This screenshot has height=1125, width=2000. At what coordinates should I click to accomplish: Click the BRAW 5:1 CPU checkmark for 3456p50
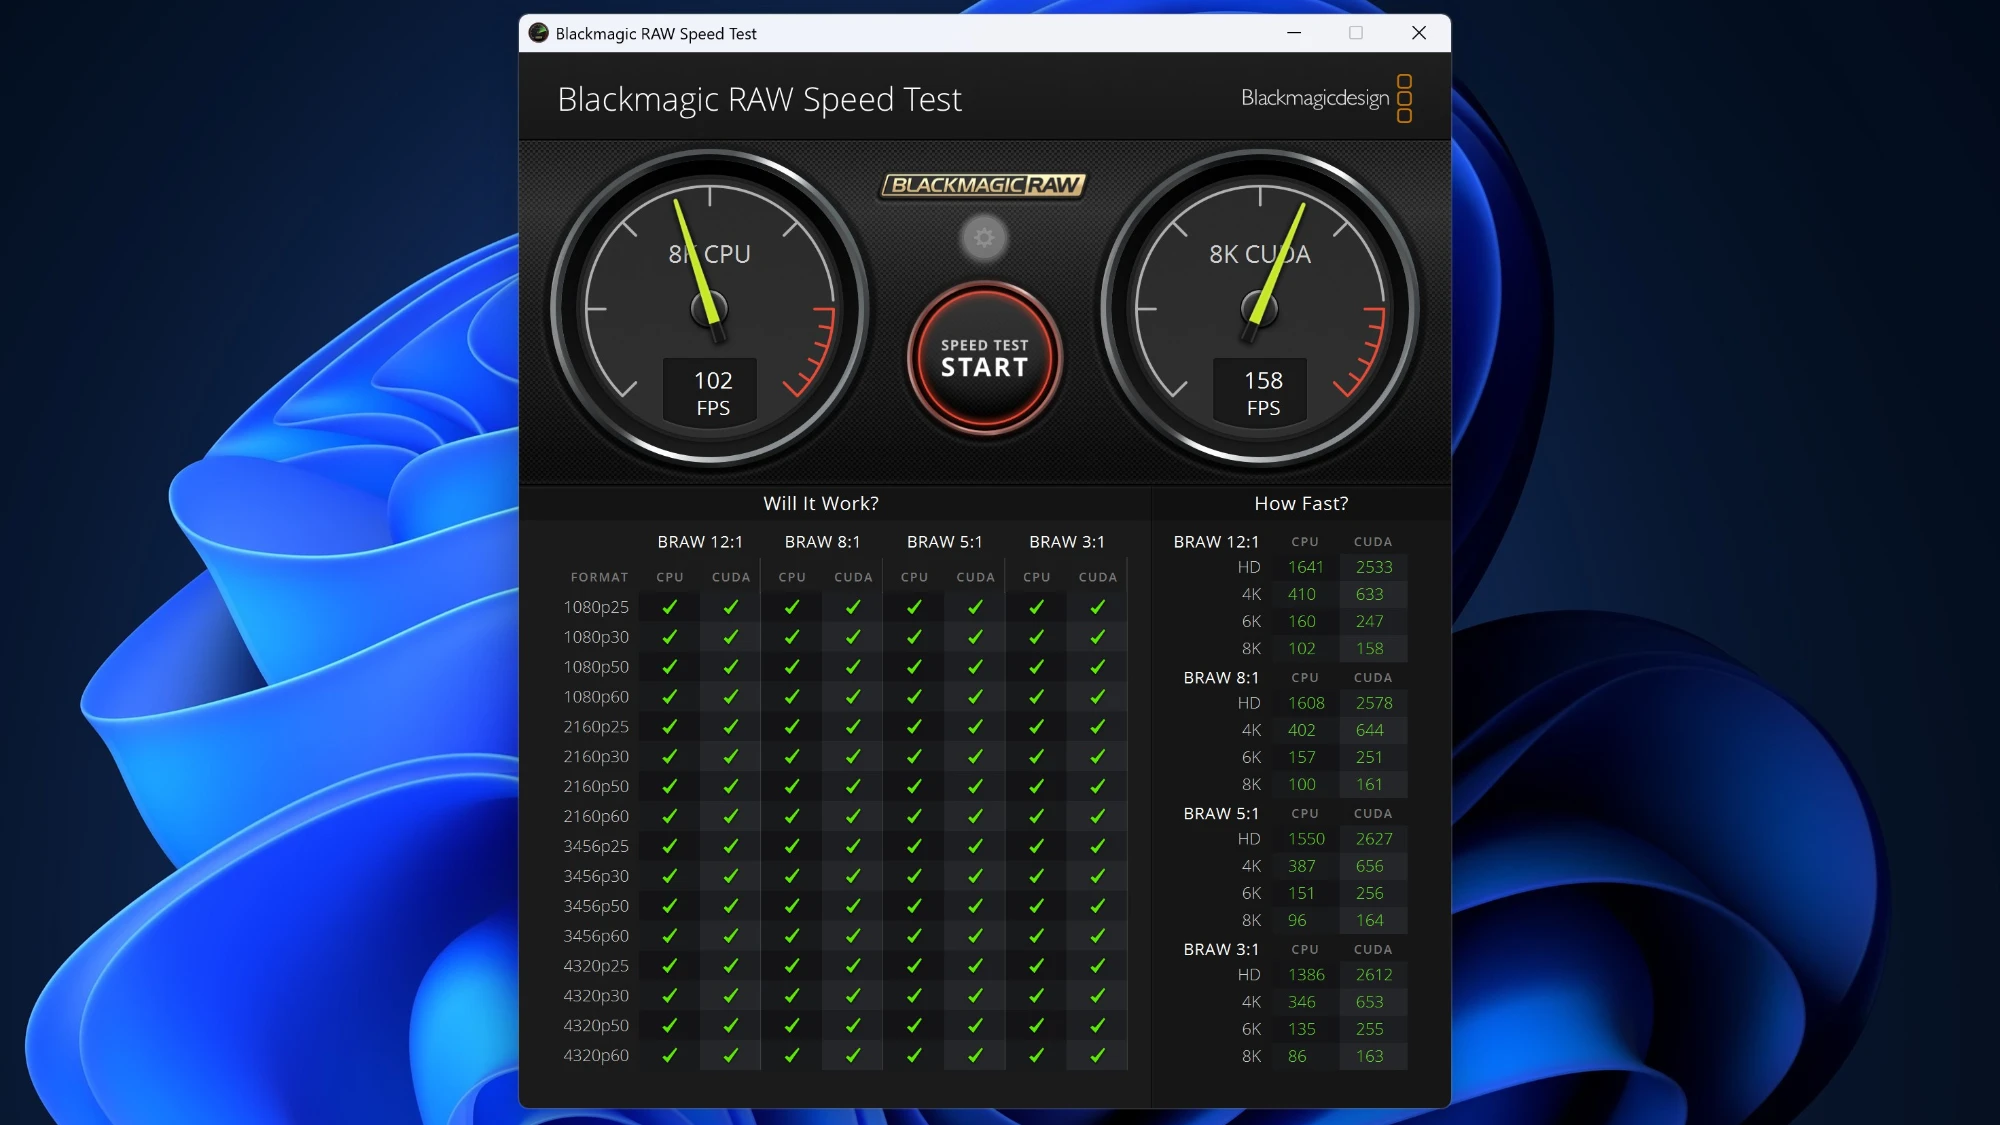tap(914, 906)
